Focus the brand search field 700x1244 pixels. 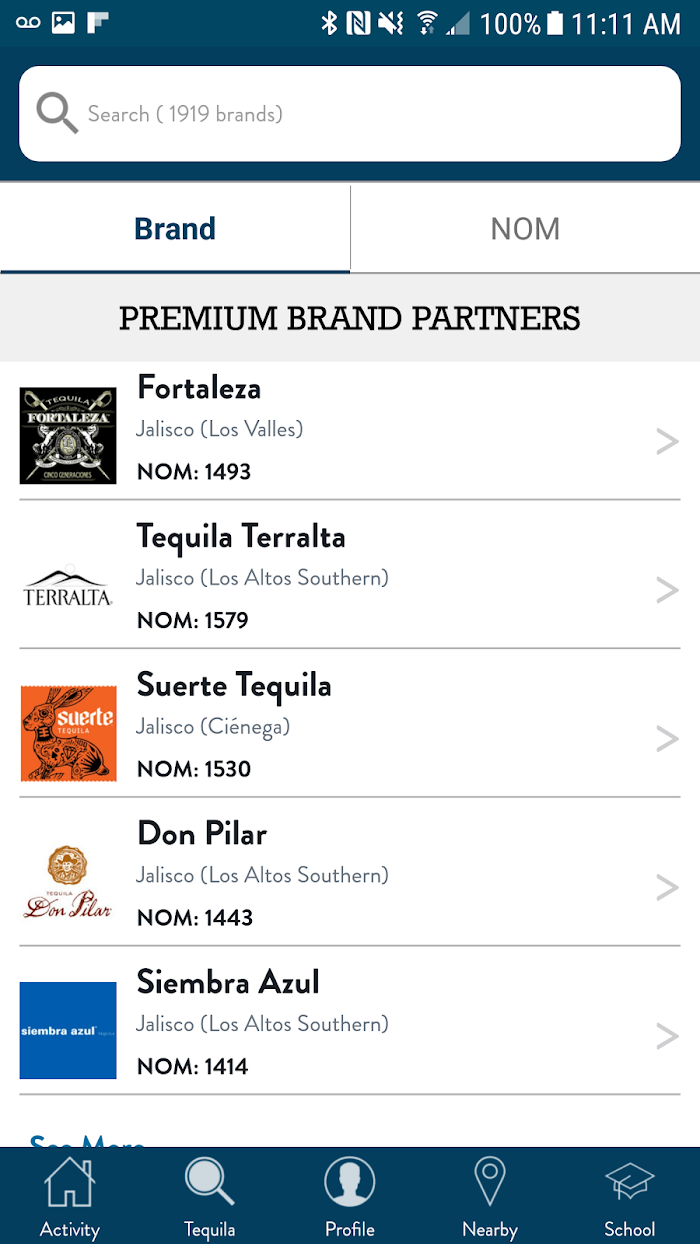tap(350, 114)
